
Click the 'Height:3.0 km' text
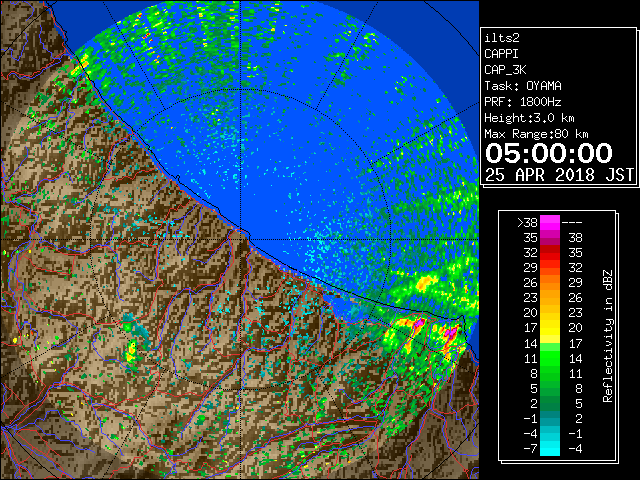pos(529,118)
